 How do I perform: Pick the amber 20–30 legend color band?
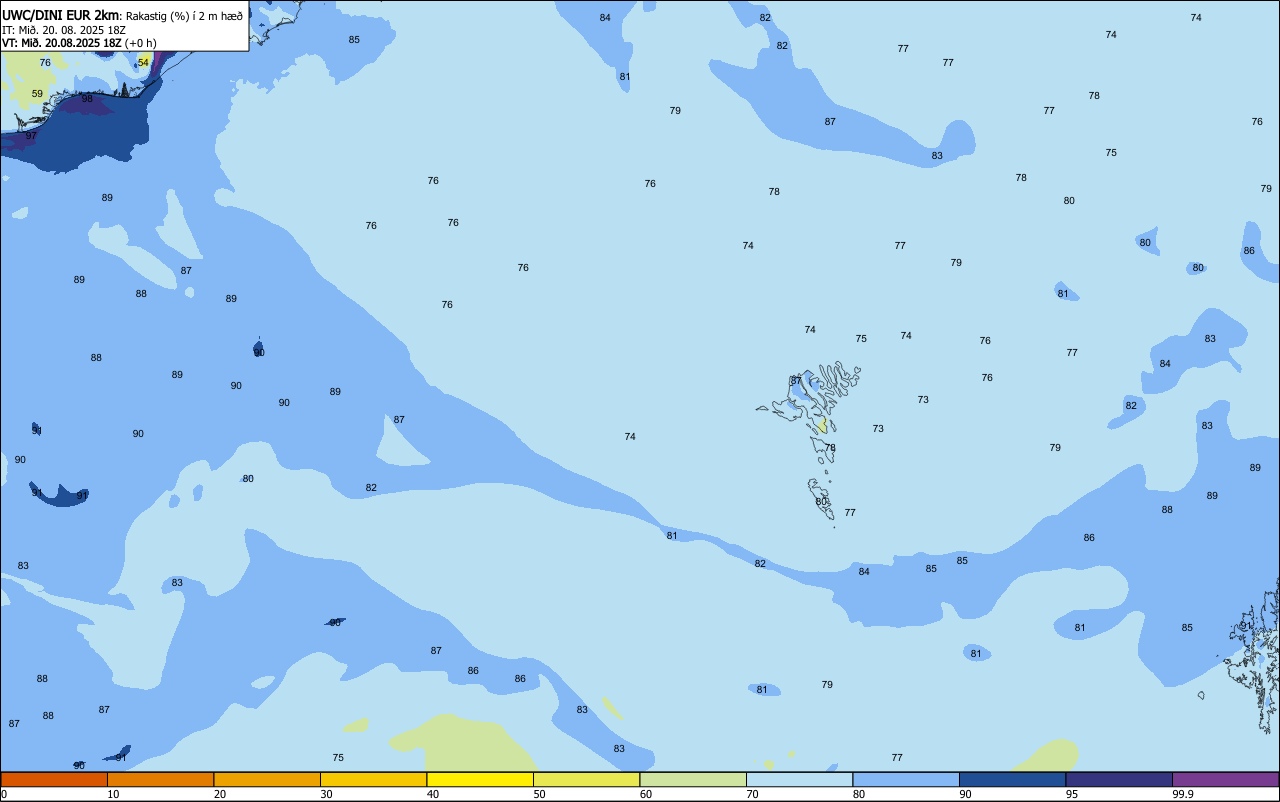click(267, 779)
